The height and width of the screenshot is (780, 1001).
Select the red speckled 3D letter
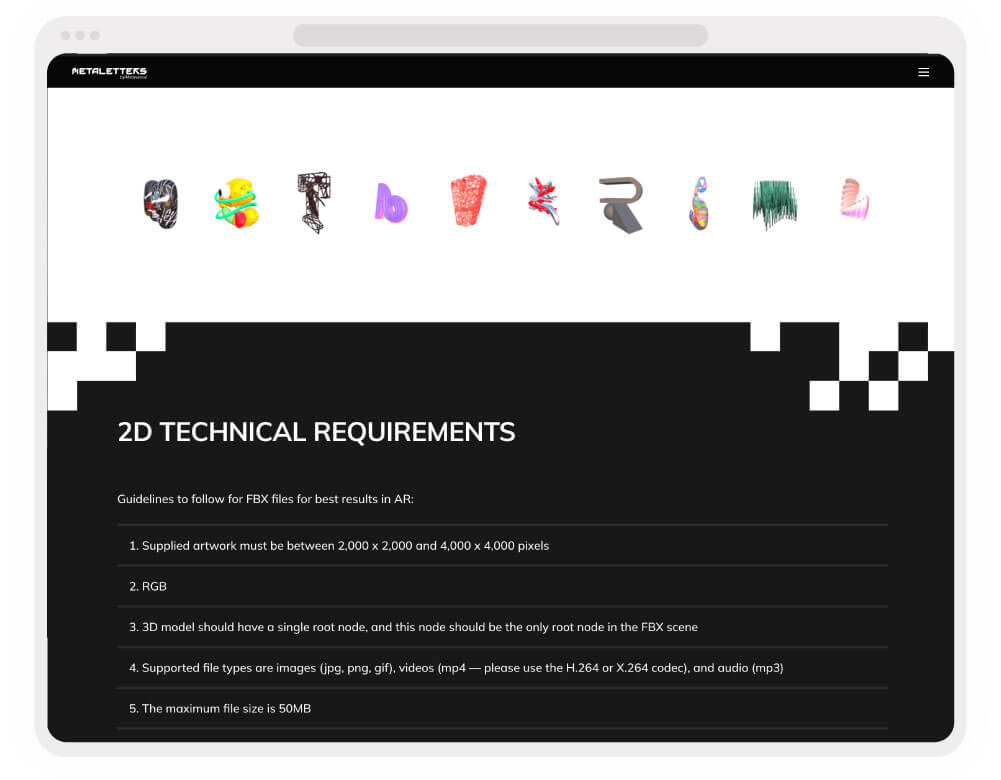[468, 200]
